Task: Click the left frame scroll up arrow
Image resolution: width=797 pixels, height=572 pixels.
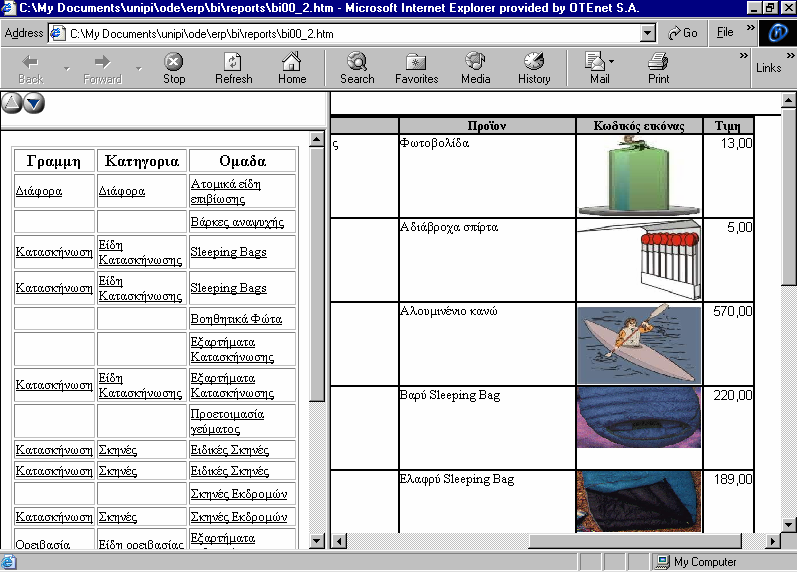Action: point(317,139)
